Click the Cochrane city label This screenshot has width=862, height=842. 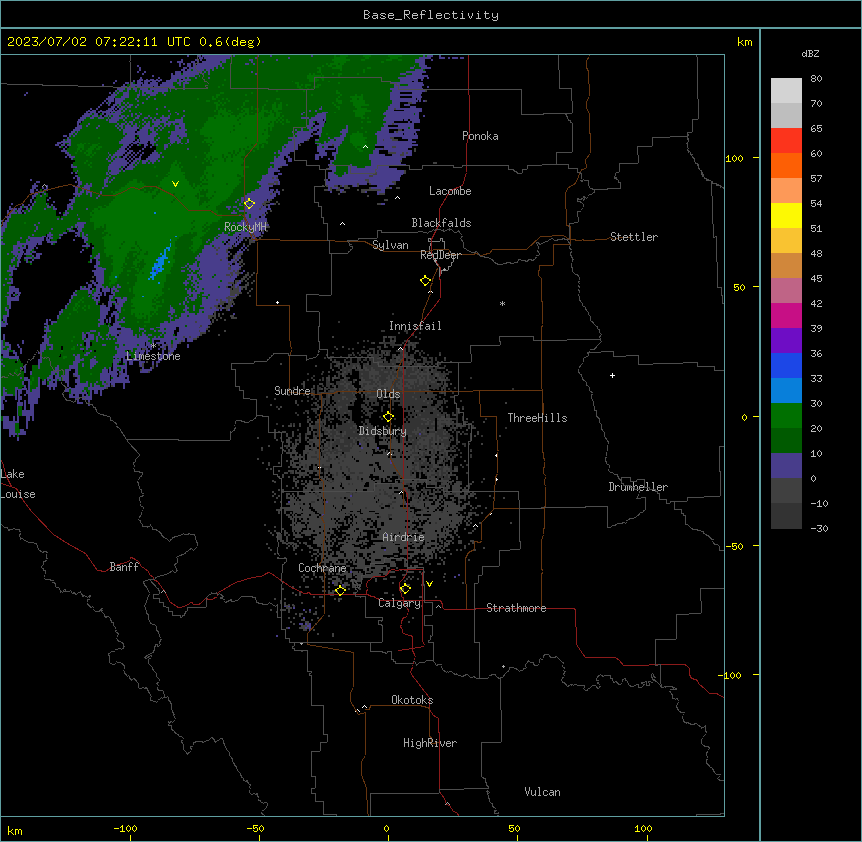click(322, 568)
